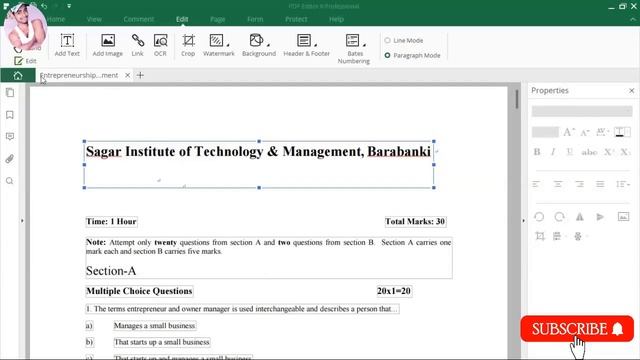640x360 pixels.
Task: Open the View ribbon tab
Action: [94, 19]
